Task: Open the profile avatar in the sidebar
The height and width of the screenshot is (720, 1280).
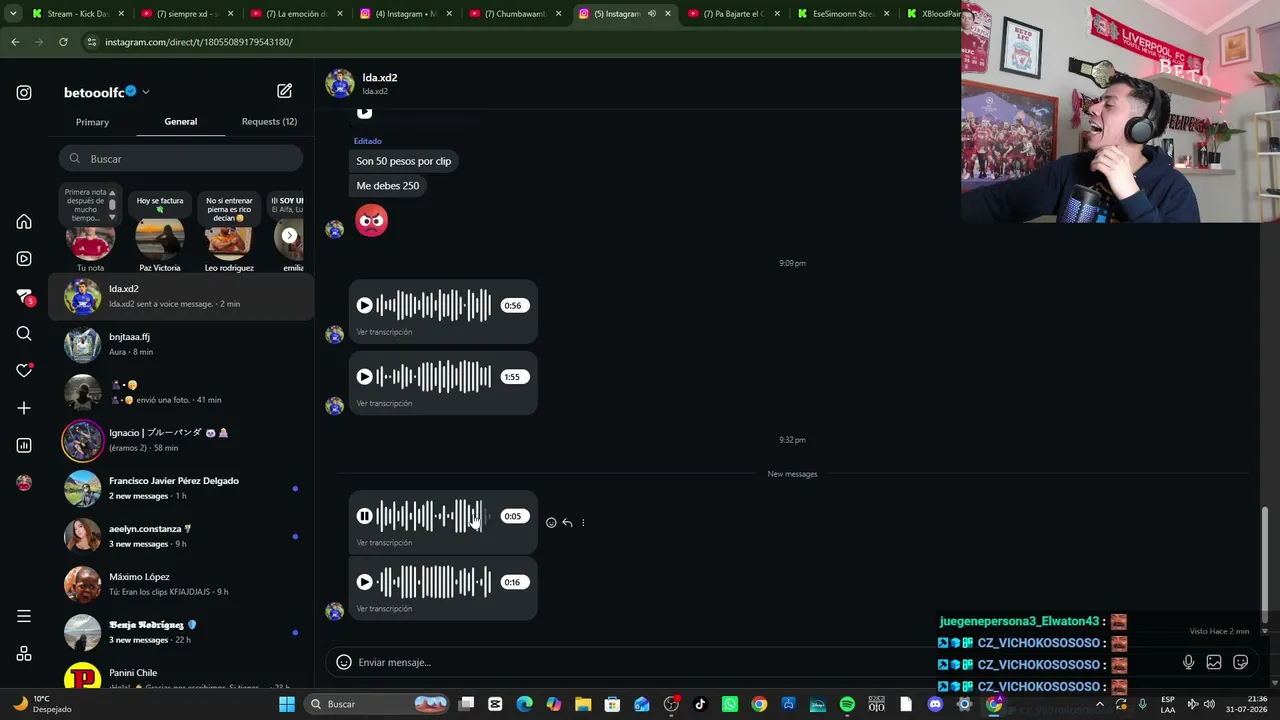Action: pyautogui.click(x=24, y=483)
